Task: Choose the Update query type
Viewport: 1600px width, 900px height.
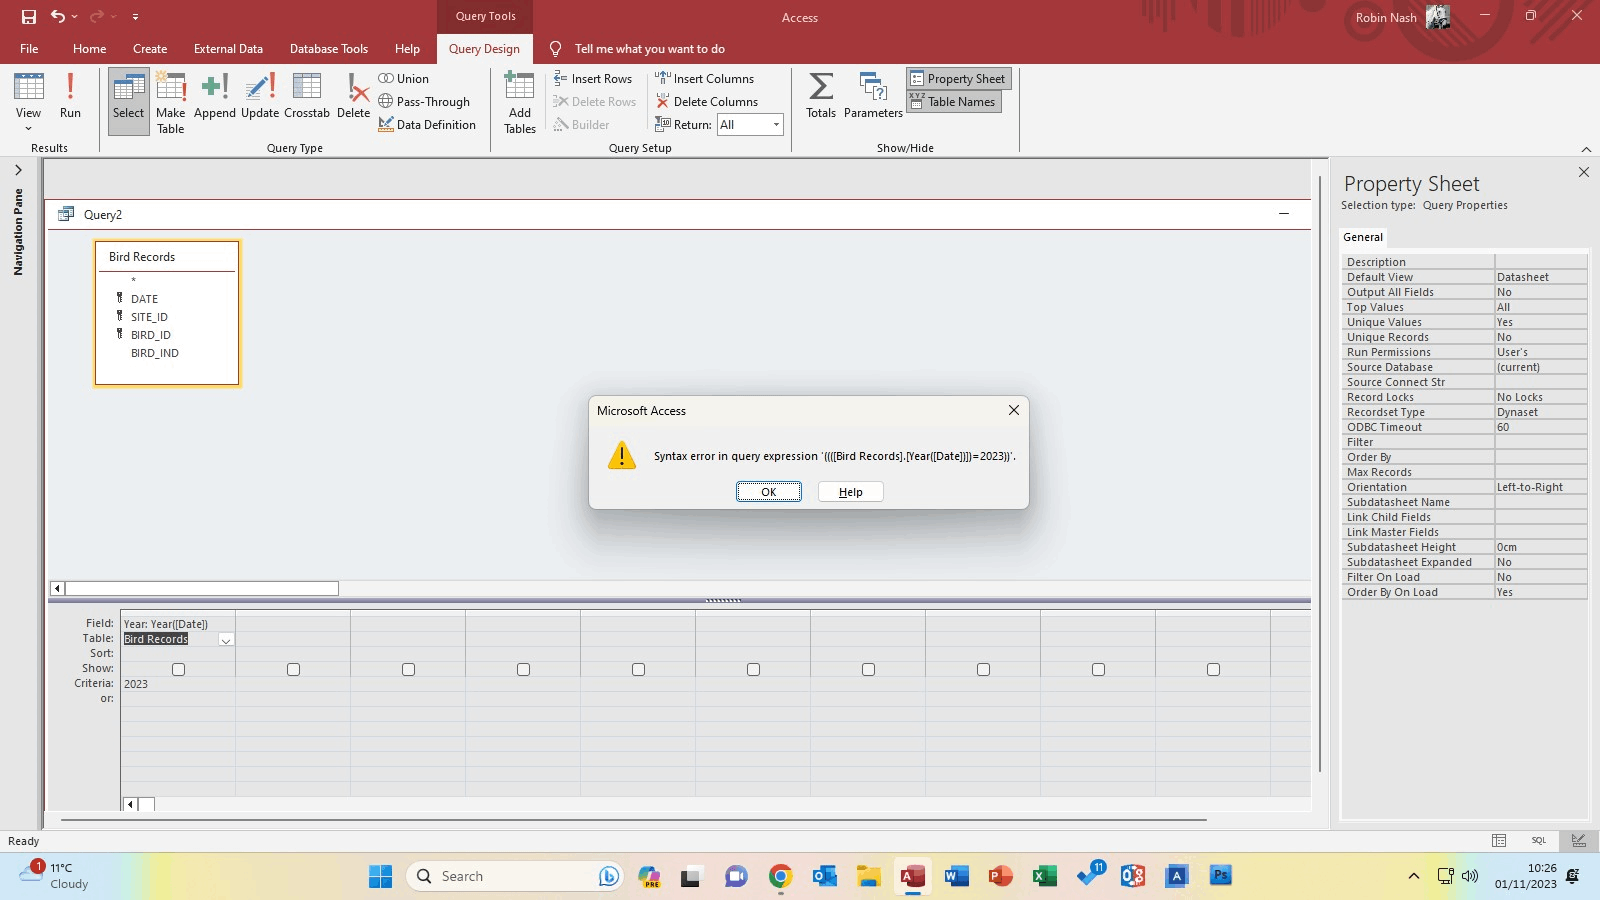Action: coord(260,97)
